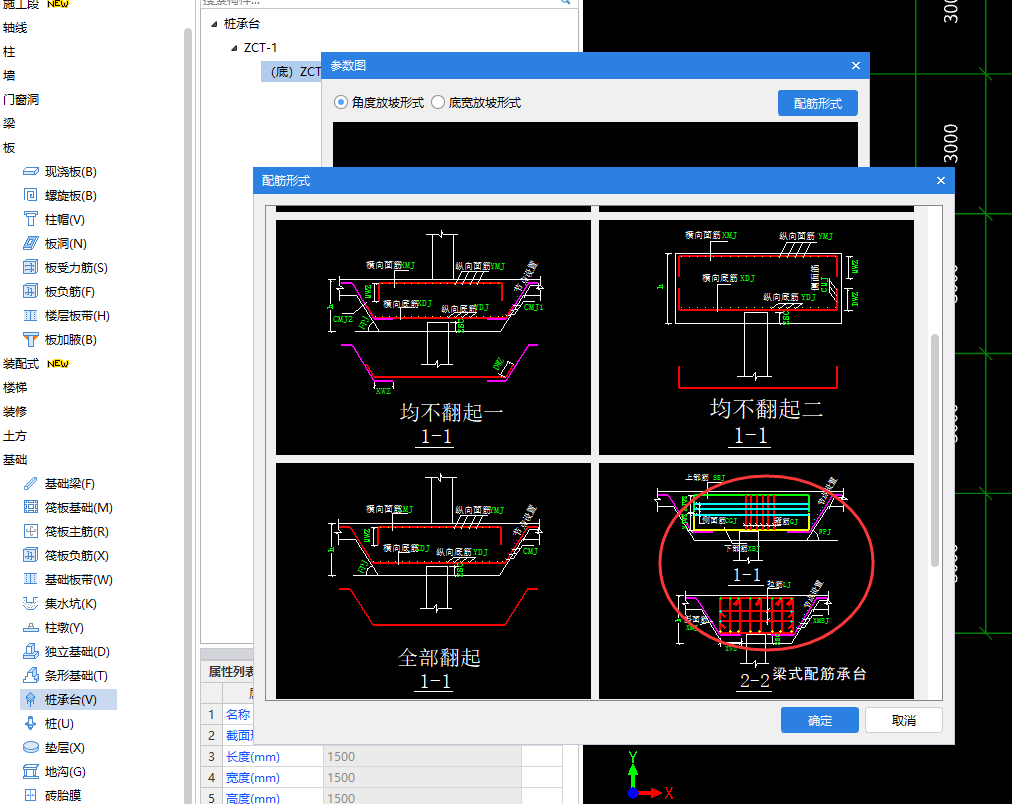Select 角度放坡形式 radio option

tap(341, 103)
